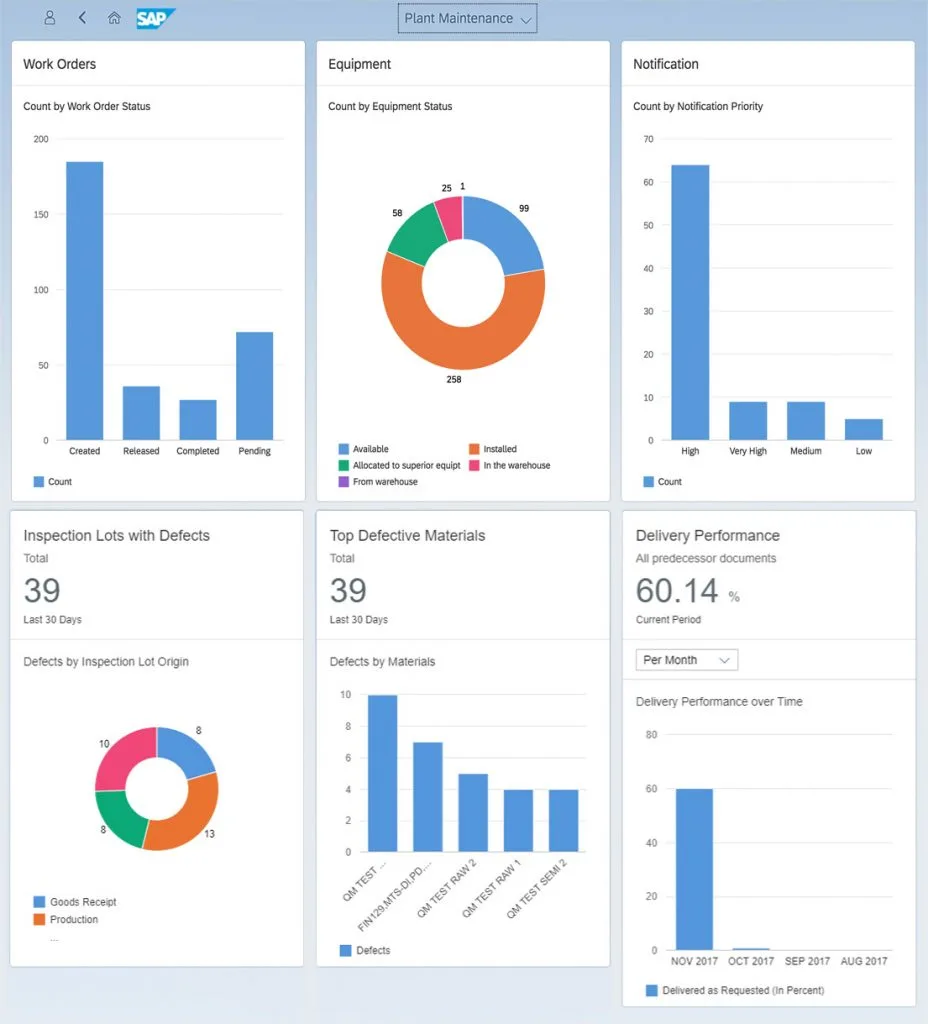The width and height of the screenshot is (928, 1024).
Task: Open the user profile icon
Action: [x=50, y=18]
